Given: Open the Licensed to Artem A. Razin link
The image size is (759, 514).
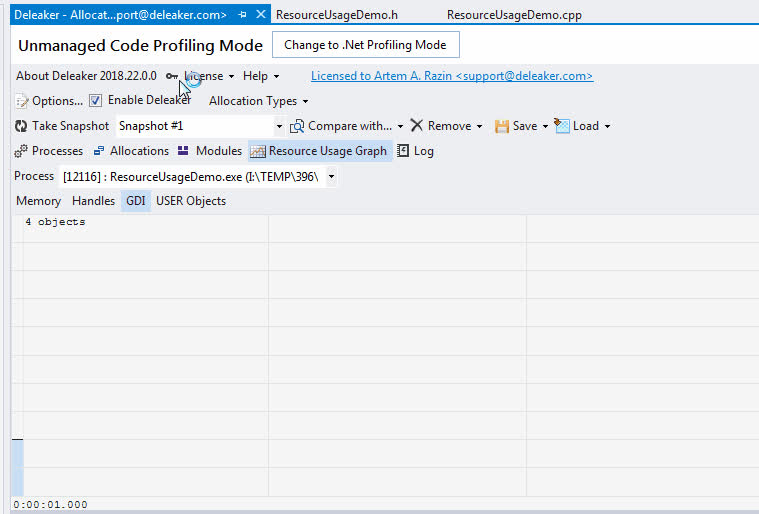Looking at the screenshot, I should pyautogui.click(x=452, y=76).
